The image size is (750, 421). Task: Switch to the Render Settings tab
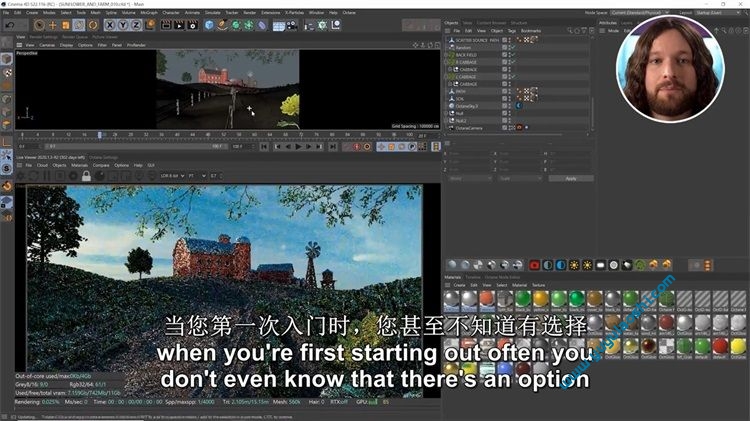click(43, 37)
